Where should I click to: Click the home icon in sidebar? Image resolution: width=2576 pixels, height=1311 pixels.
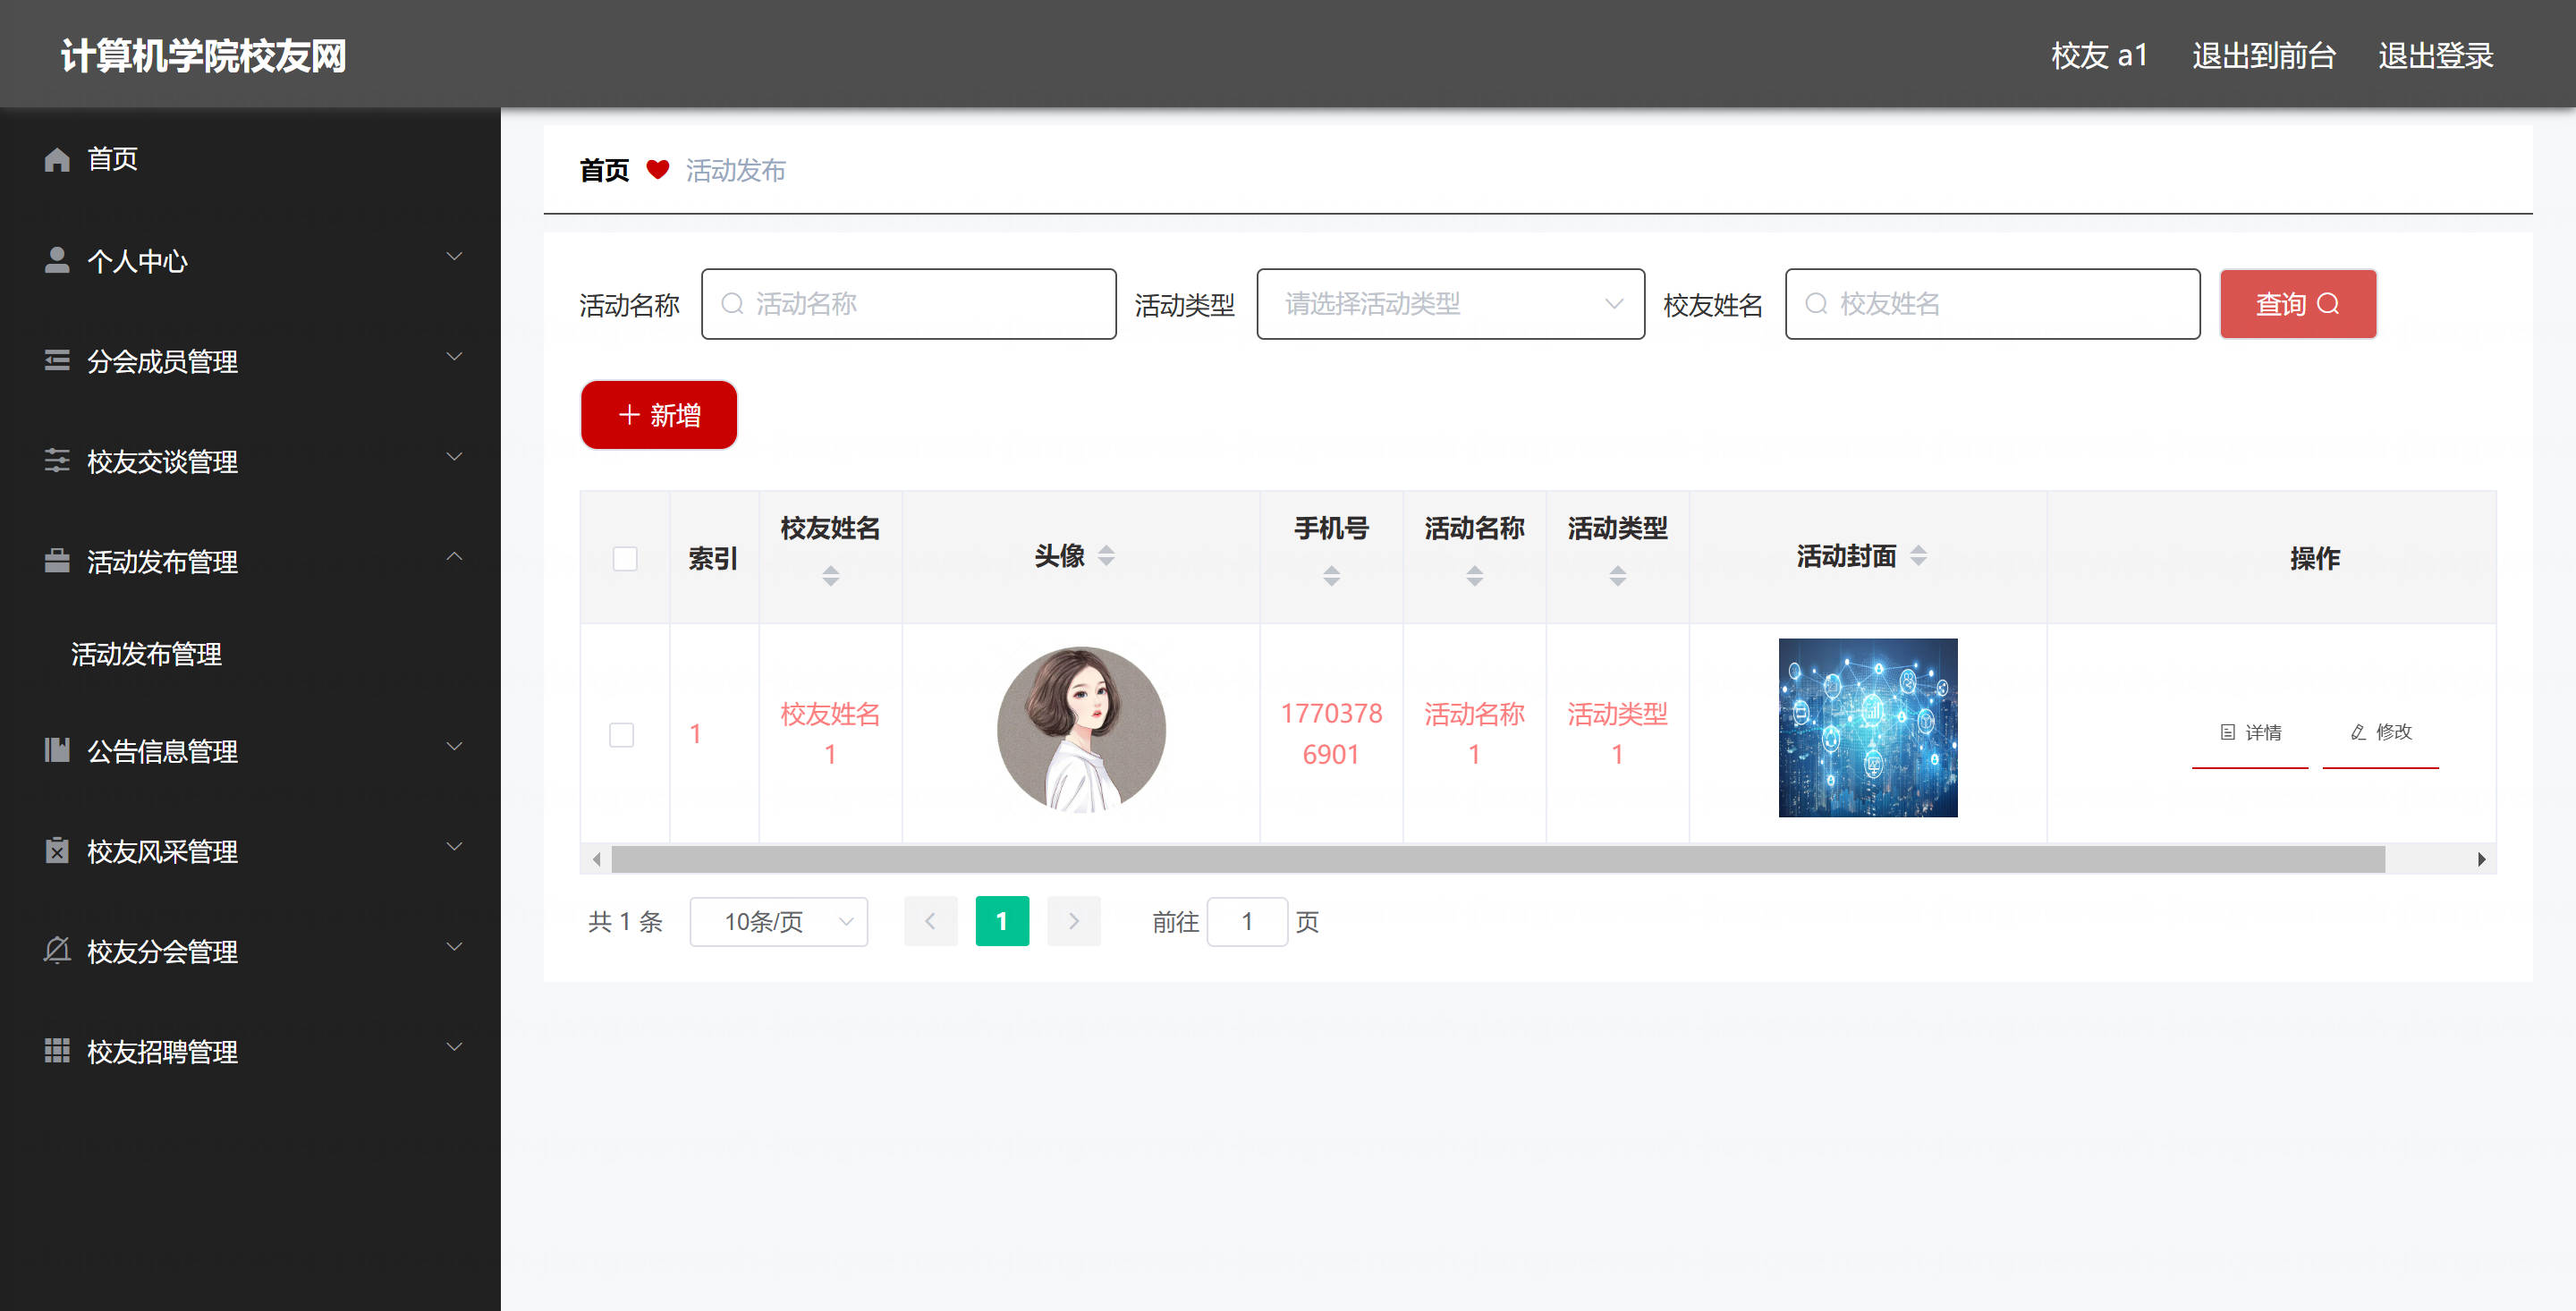tap(57, 159)
